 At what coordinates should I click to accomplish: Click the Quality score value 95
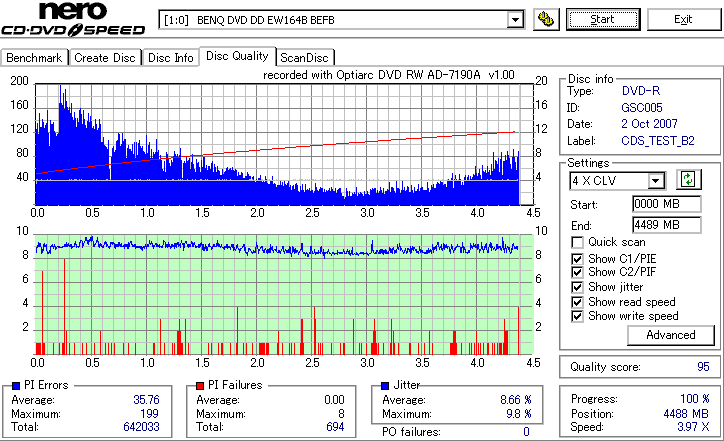(x=703, y=367)
